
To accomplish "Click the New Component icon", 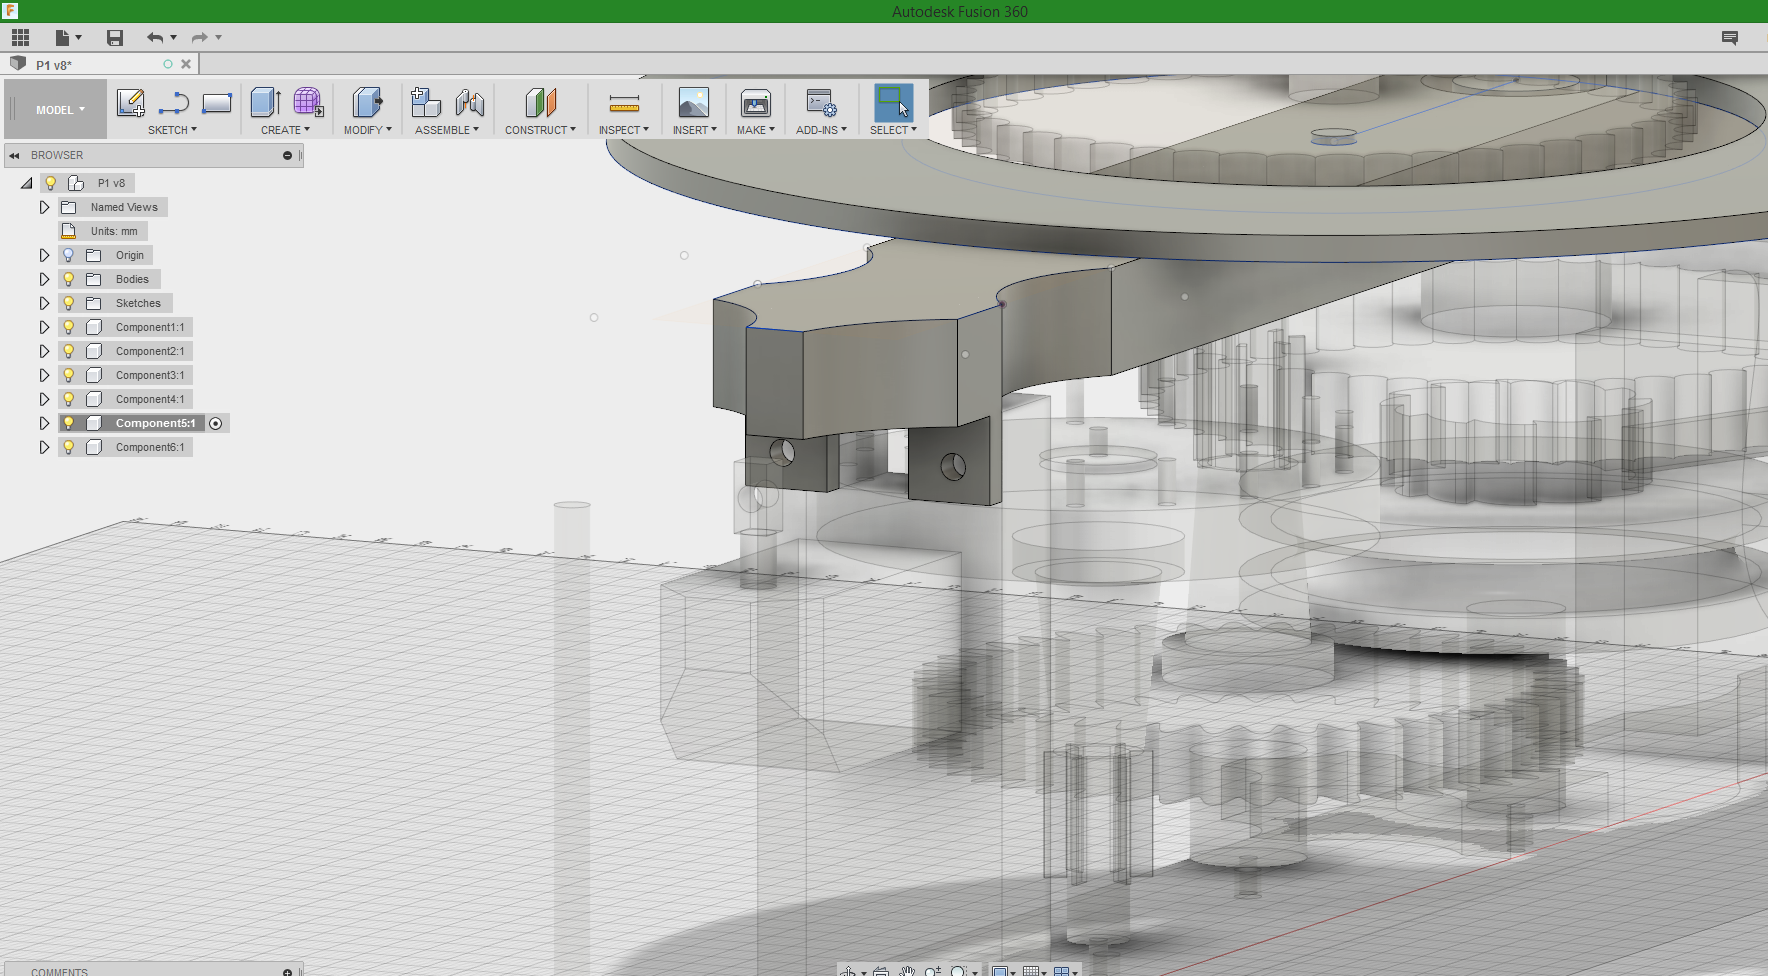I will [426, 103].
